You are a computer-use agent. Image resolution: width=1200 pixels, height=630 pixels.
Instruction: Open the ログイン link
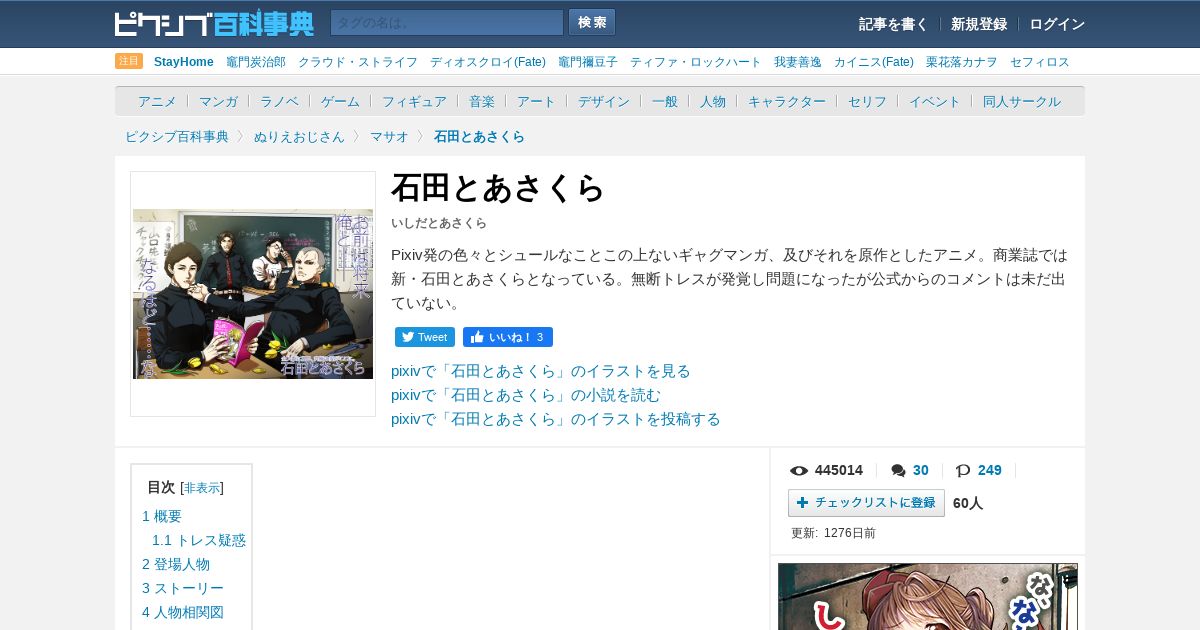click(x=1057, y=24)
